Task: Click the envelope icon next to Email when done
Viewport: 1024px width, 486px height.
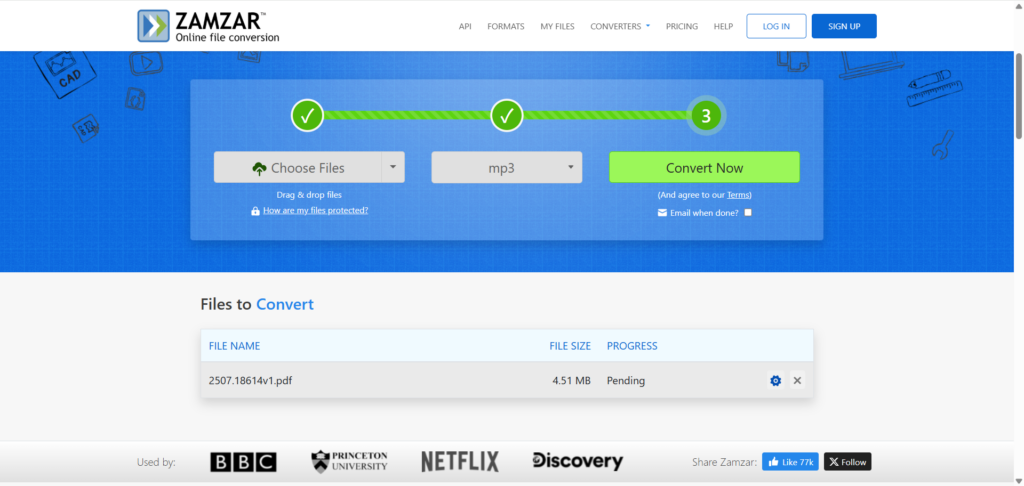Action: 662,212
